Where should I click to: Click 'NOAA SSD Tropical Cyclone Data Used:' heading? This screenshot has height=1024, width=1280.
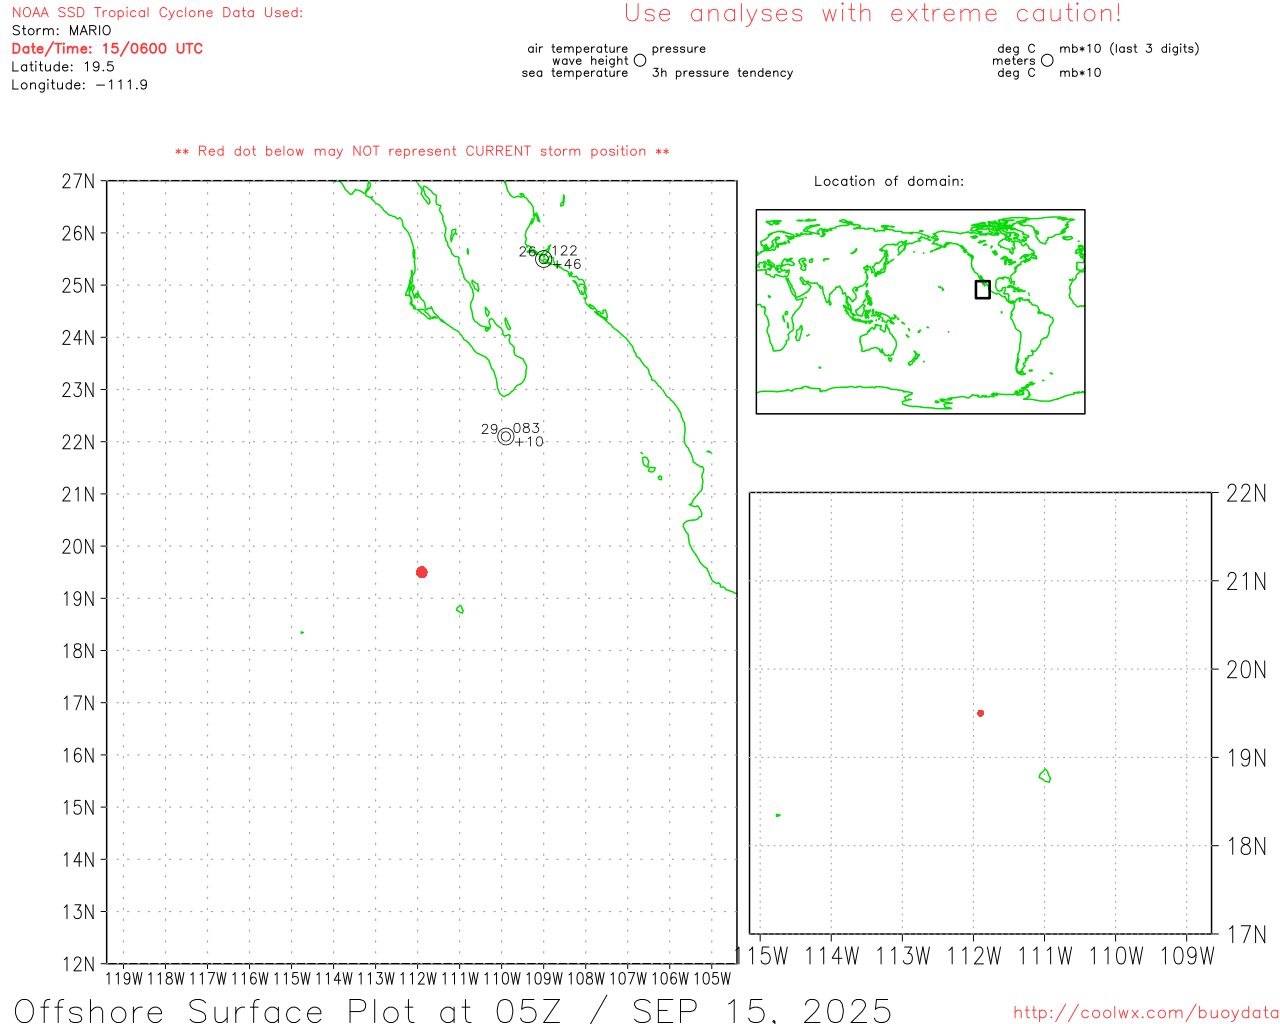click(157, 13)
